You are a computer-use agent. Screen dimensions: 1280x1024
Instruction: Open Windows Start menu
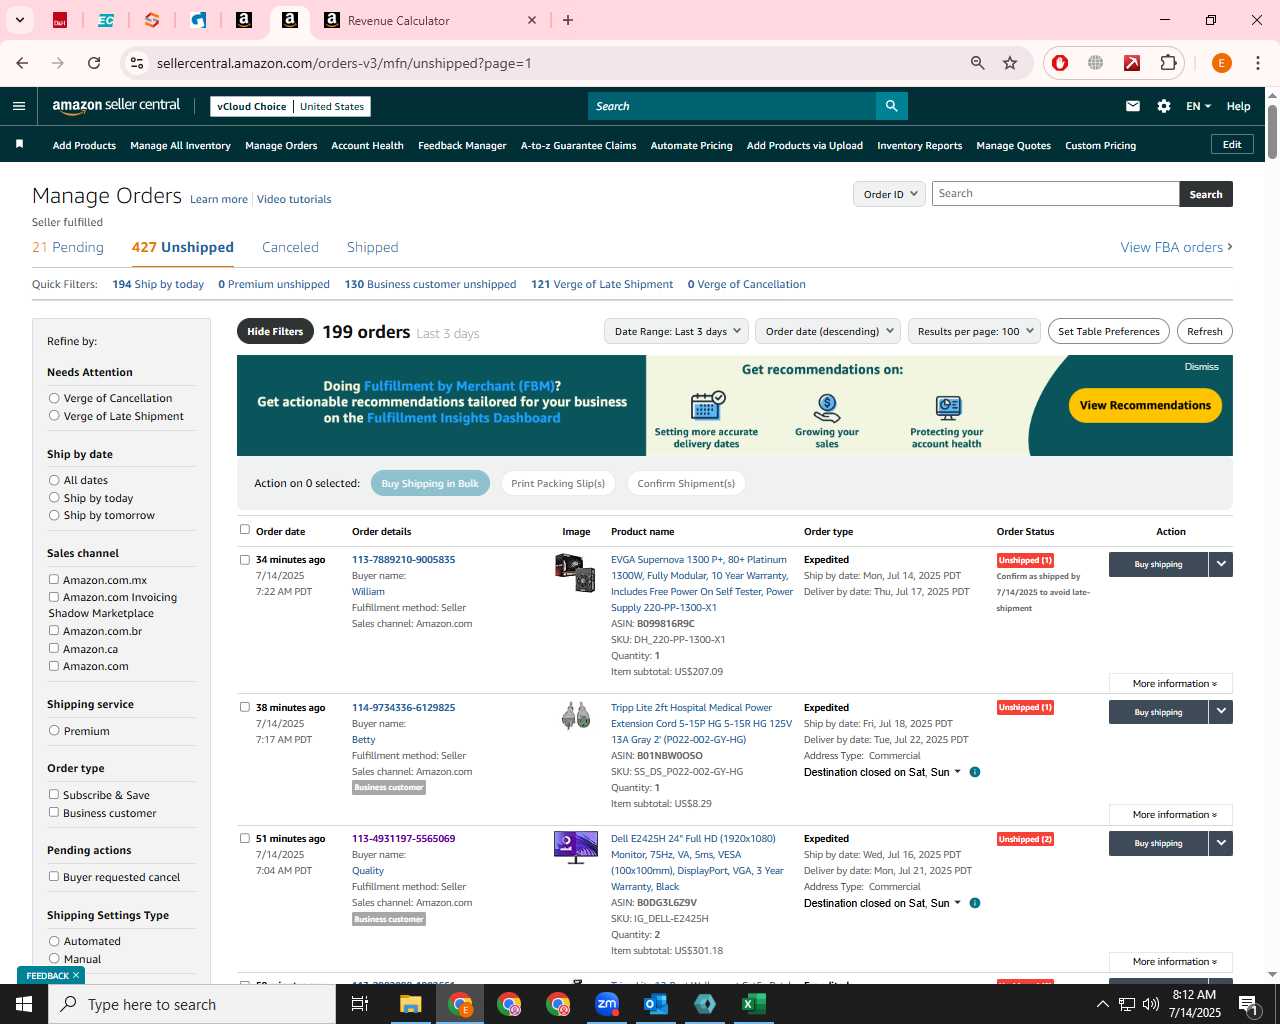(x=24, y=1004)
